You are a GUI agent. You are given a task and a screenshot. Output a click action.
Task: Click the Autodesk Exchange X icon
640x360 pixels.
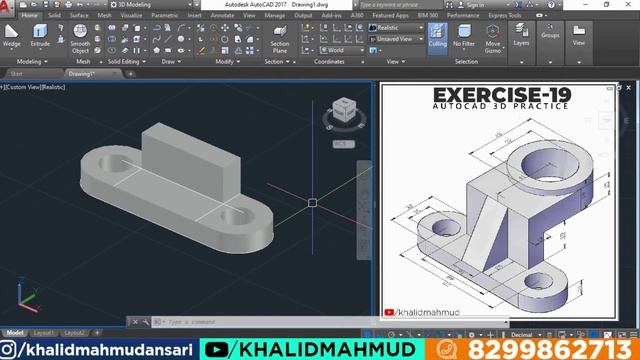pos(518,5)
